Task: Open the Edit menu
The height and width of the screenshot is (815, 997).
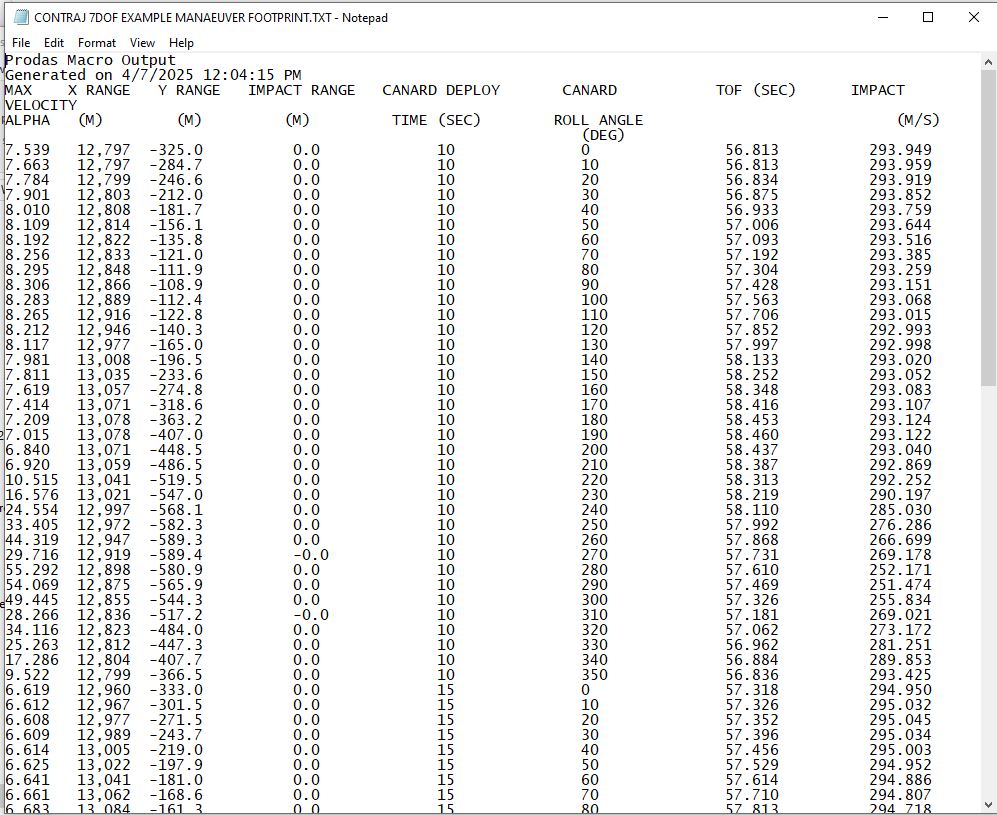Action: click(54, 43)
